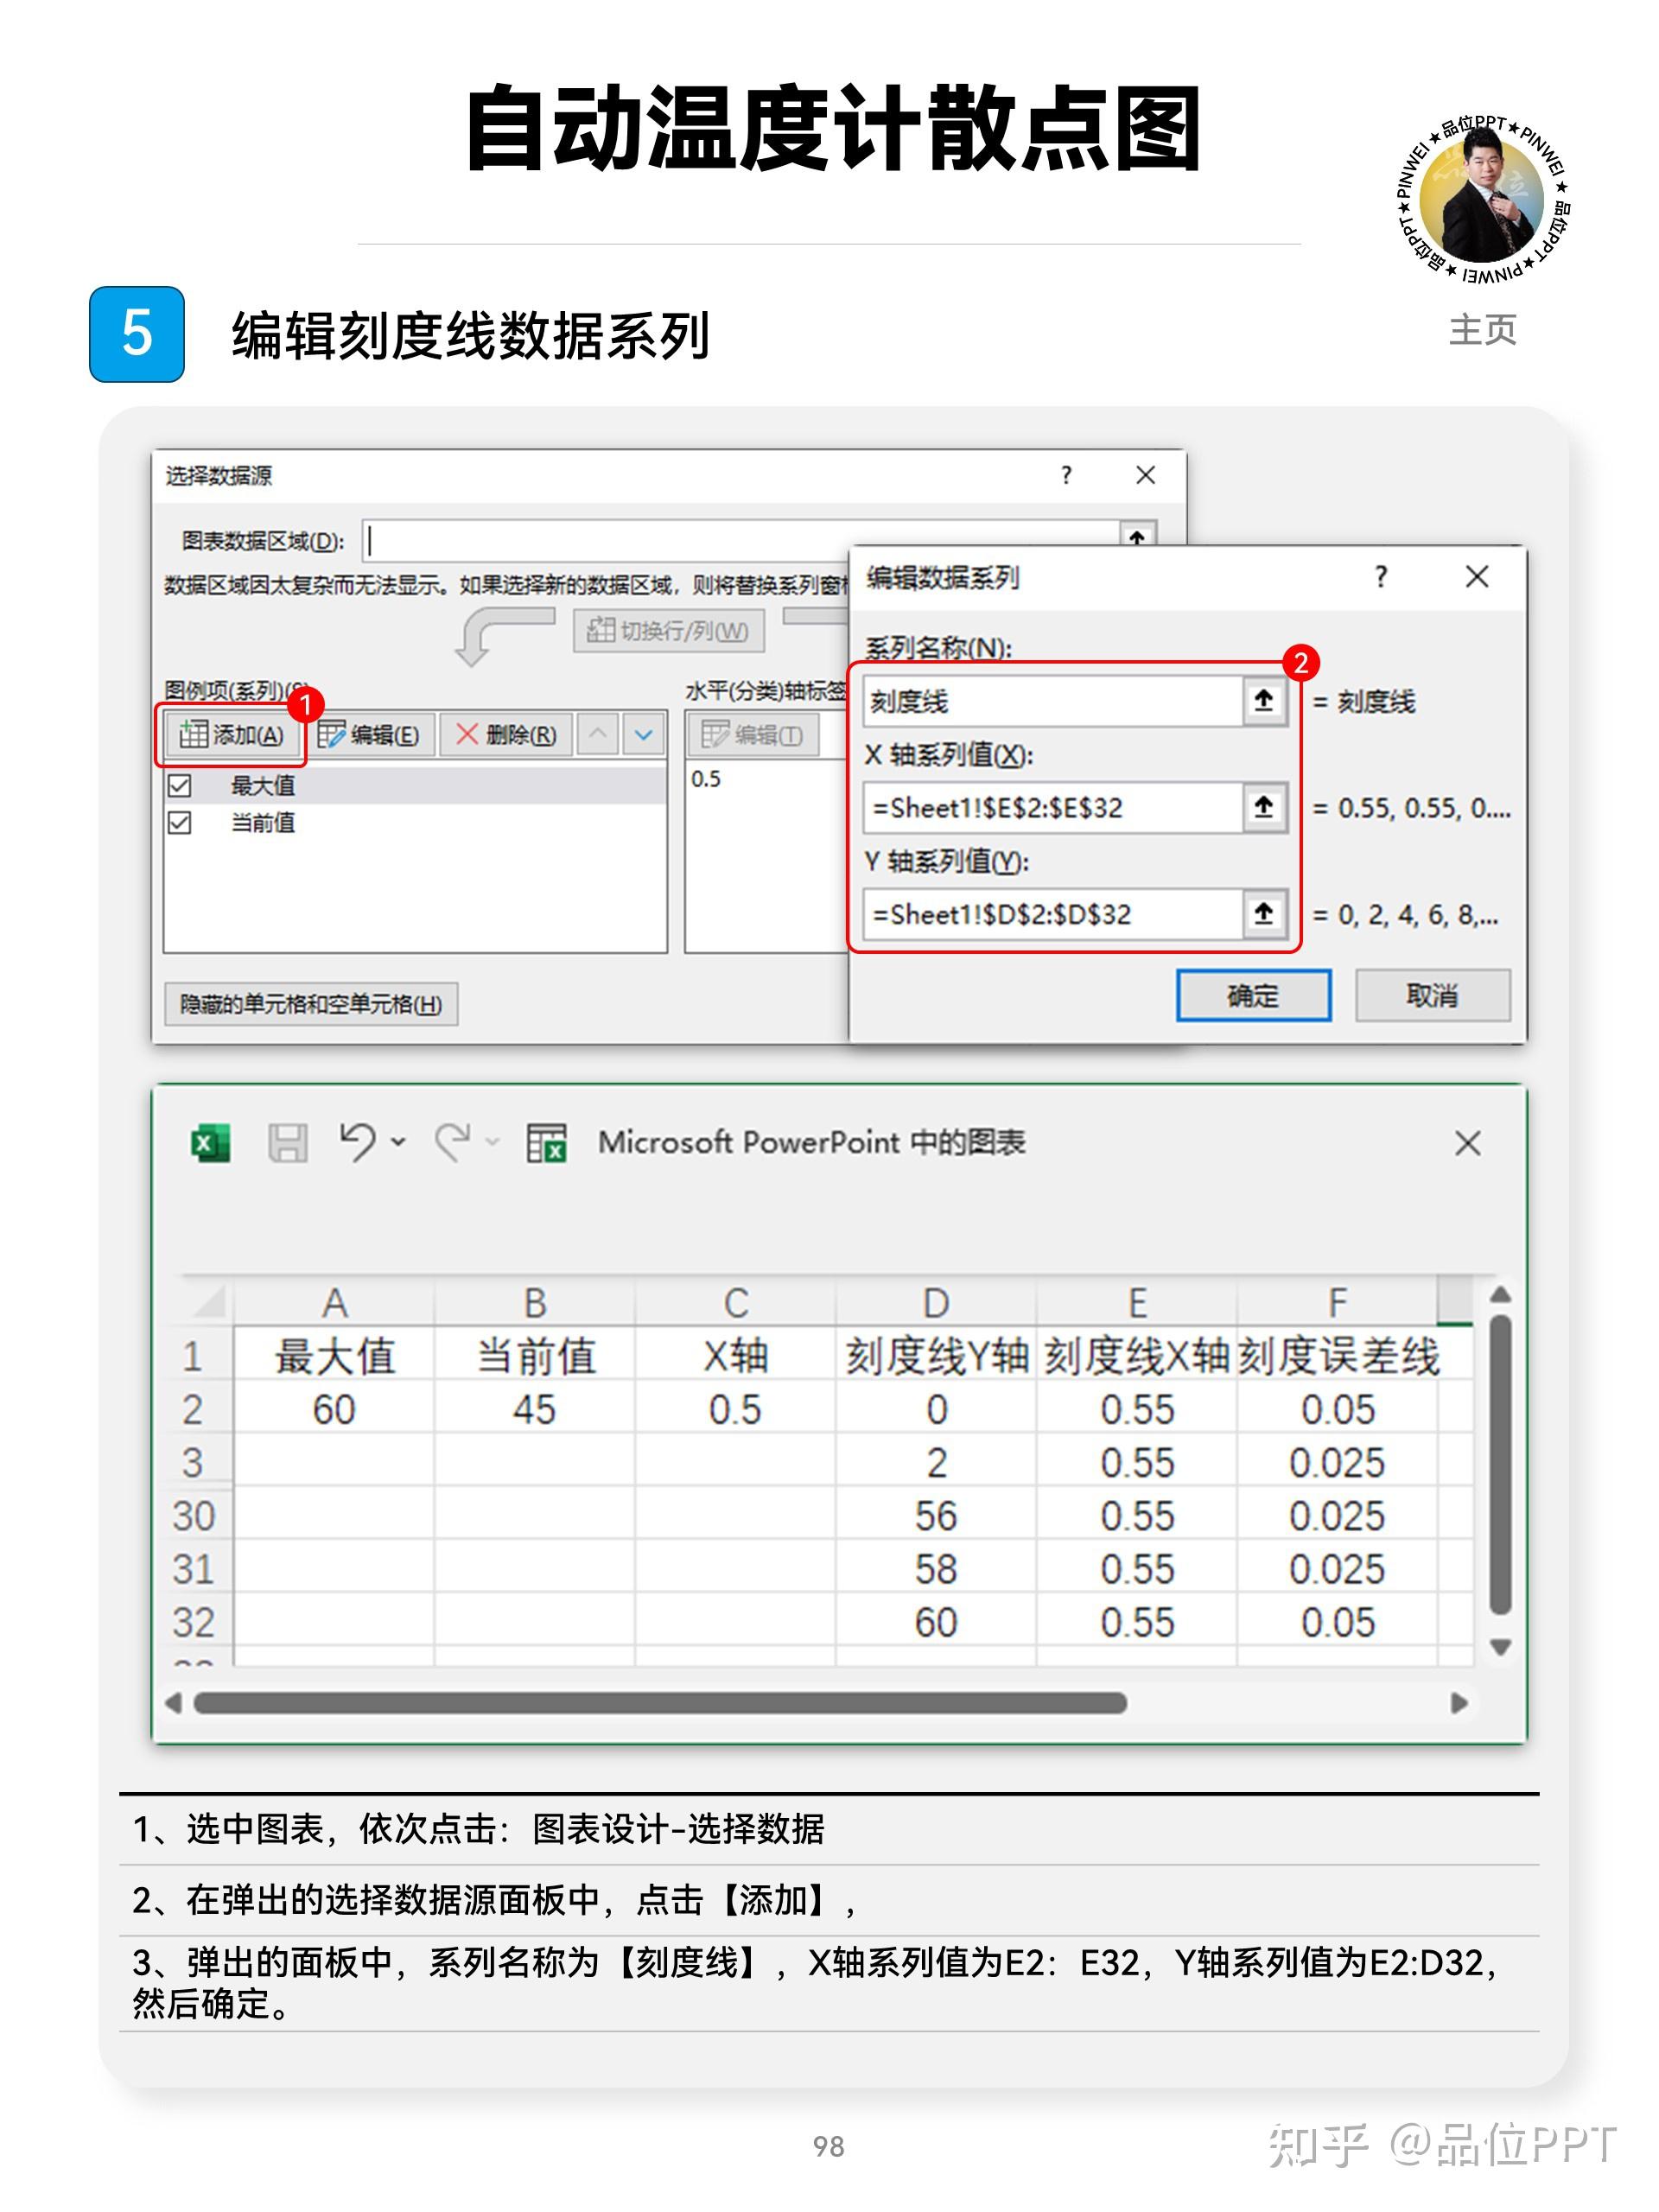Click range selector arrow for X axis values
The height and width of the screenshot is (2212, 1659).
(1263, 807)
